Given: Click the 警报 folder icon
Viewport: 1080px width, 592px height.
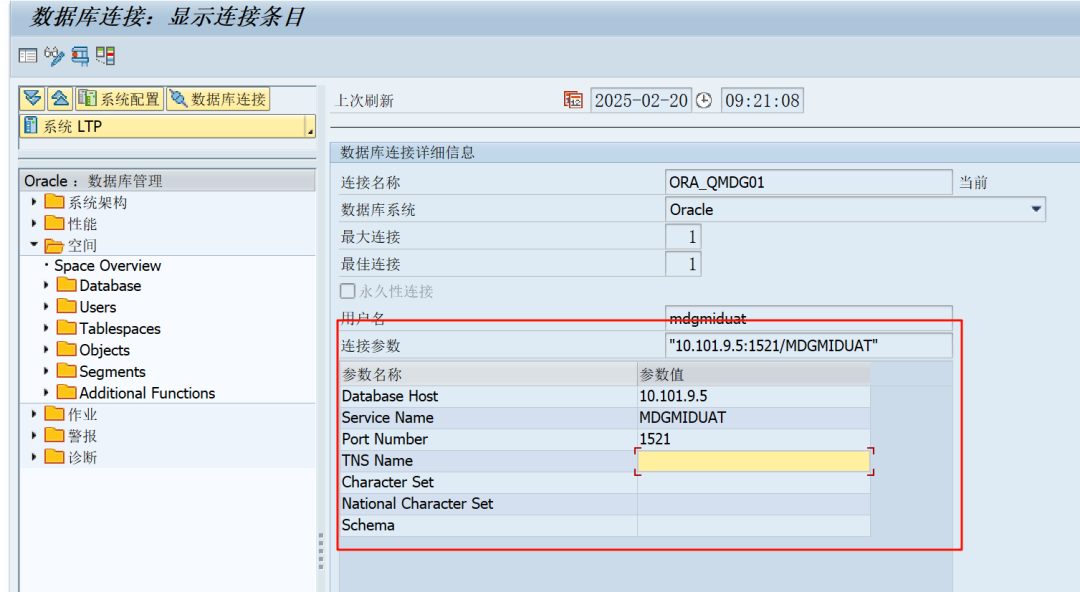Looking at the screenshot, I should coord(54,435).
